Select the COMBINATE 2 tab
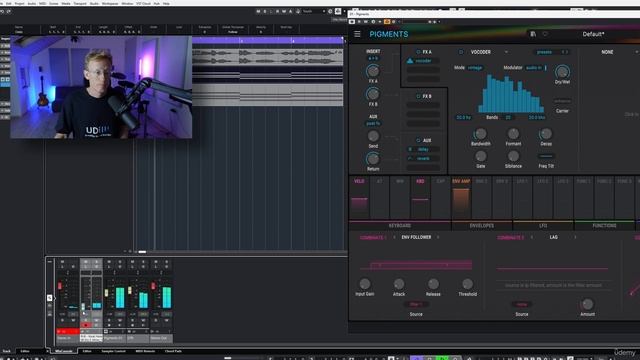 [510, 238]
